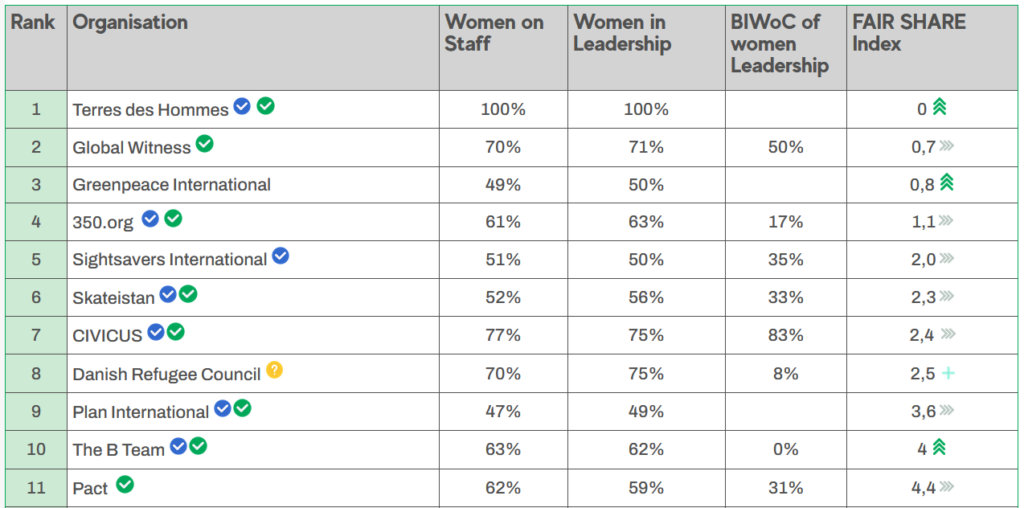Click the teal plus icon beside 2,5 index

948,373
